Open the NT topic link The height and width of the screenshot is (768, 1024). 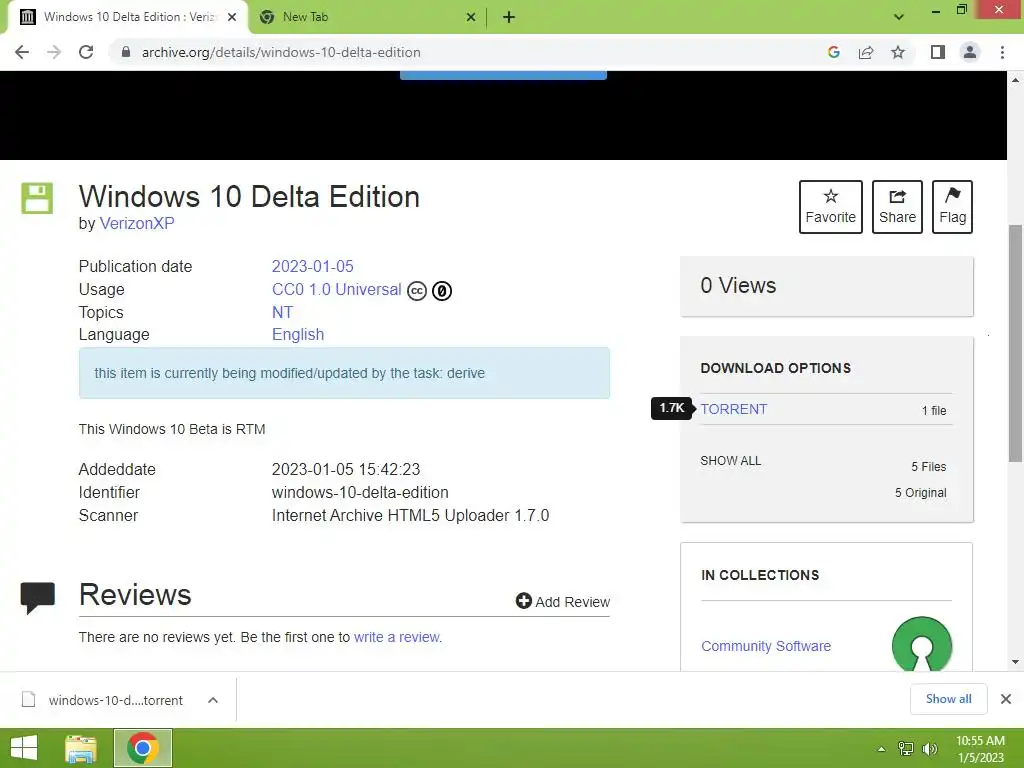point(282,312)
